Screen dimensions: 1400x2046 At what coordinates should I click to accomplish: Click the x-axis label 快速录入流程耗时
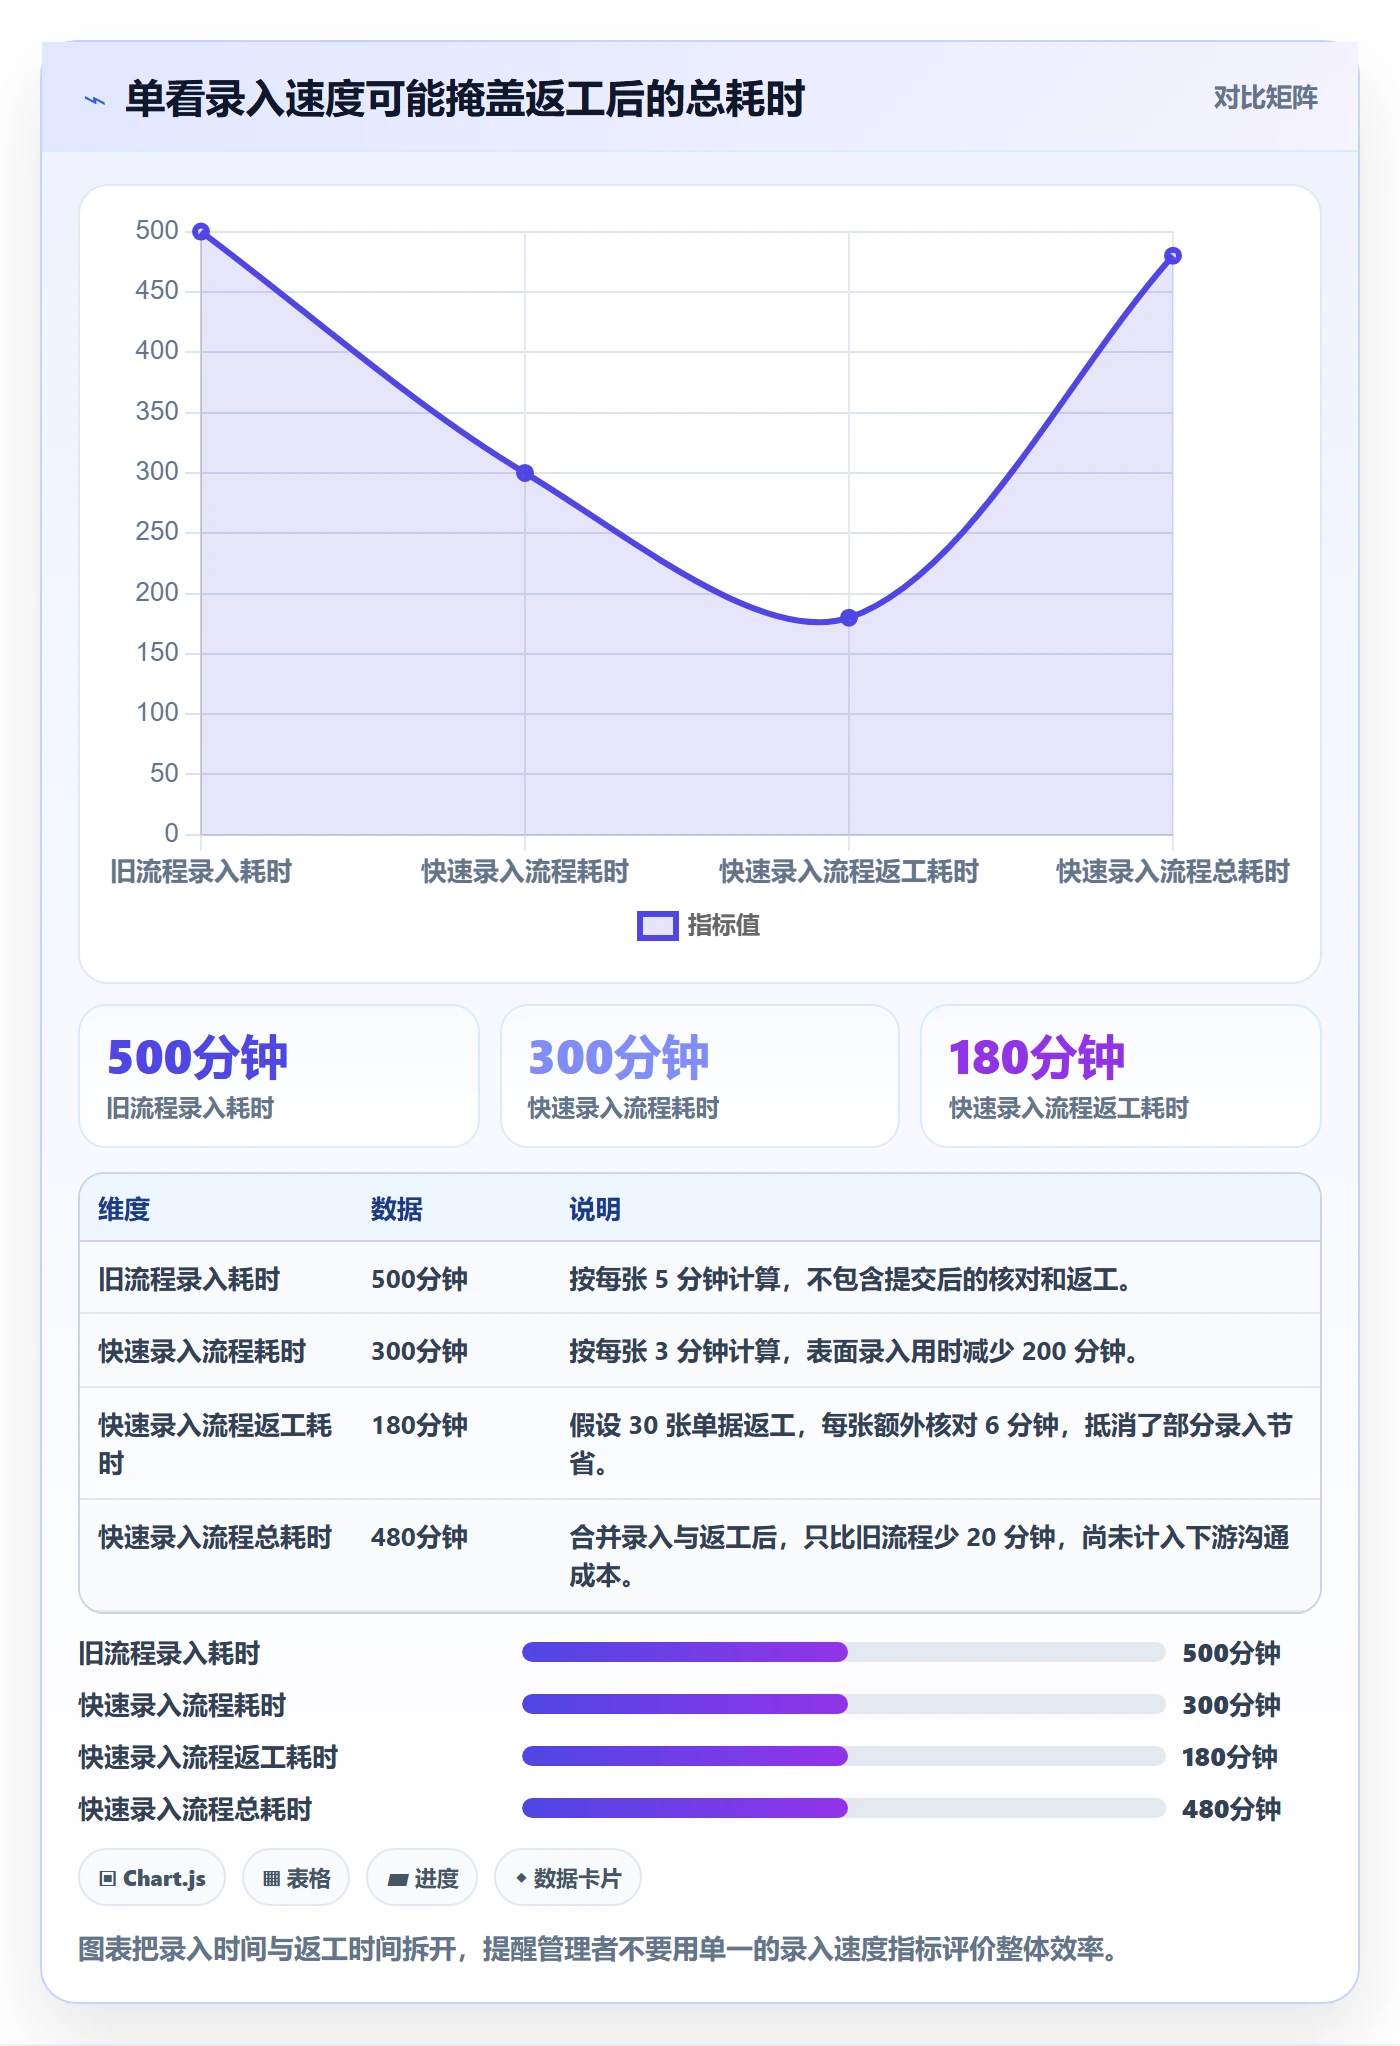click(x=525, y=872)
